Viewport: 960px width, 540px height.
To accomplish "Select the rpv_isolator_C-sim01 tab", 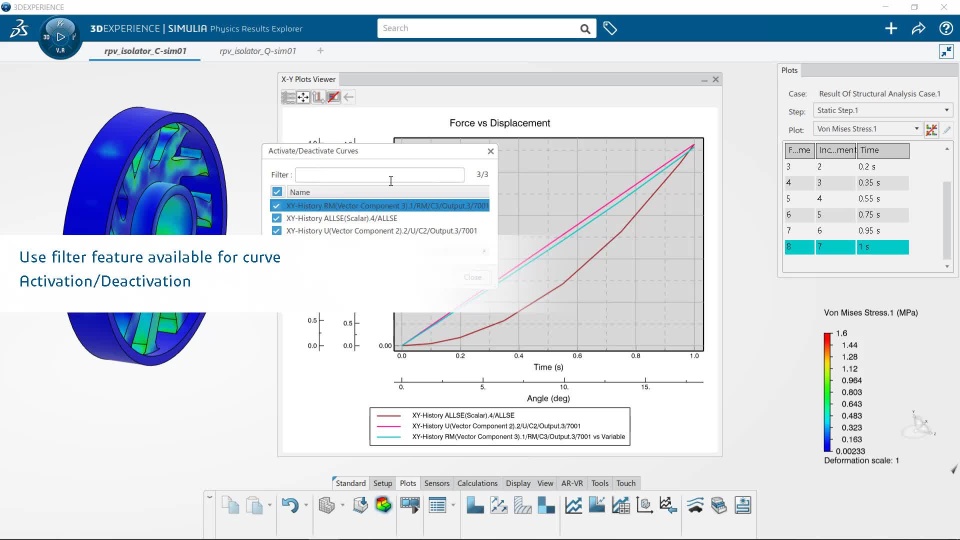I will pos(145,51).
